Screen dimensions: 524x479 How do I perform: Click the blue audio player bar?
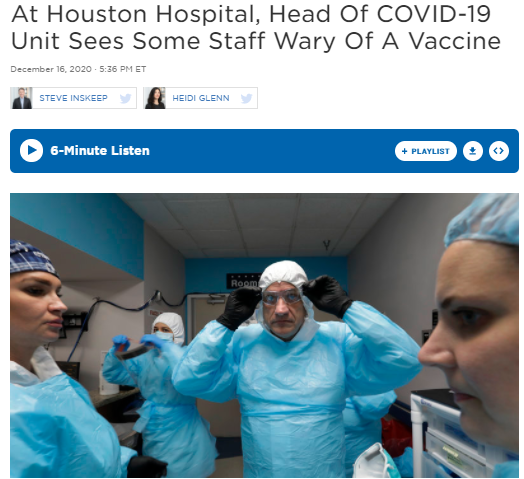coord(264,151)
